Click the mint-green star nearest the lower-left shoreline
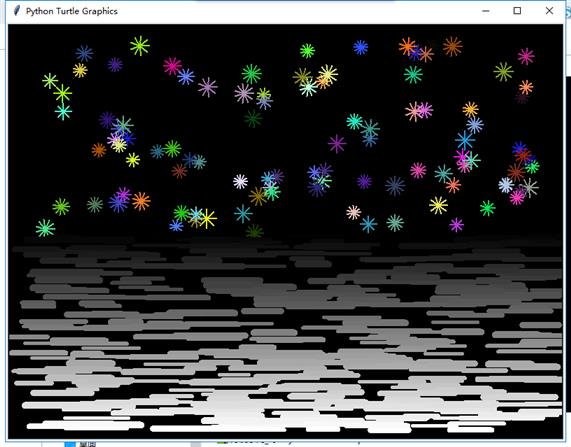The width and height of the screenshot is (571, 447). (46, 228)
